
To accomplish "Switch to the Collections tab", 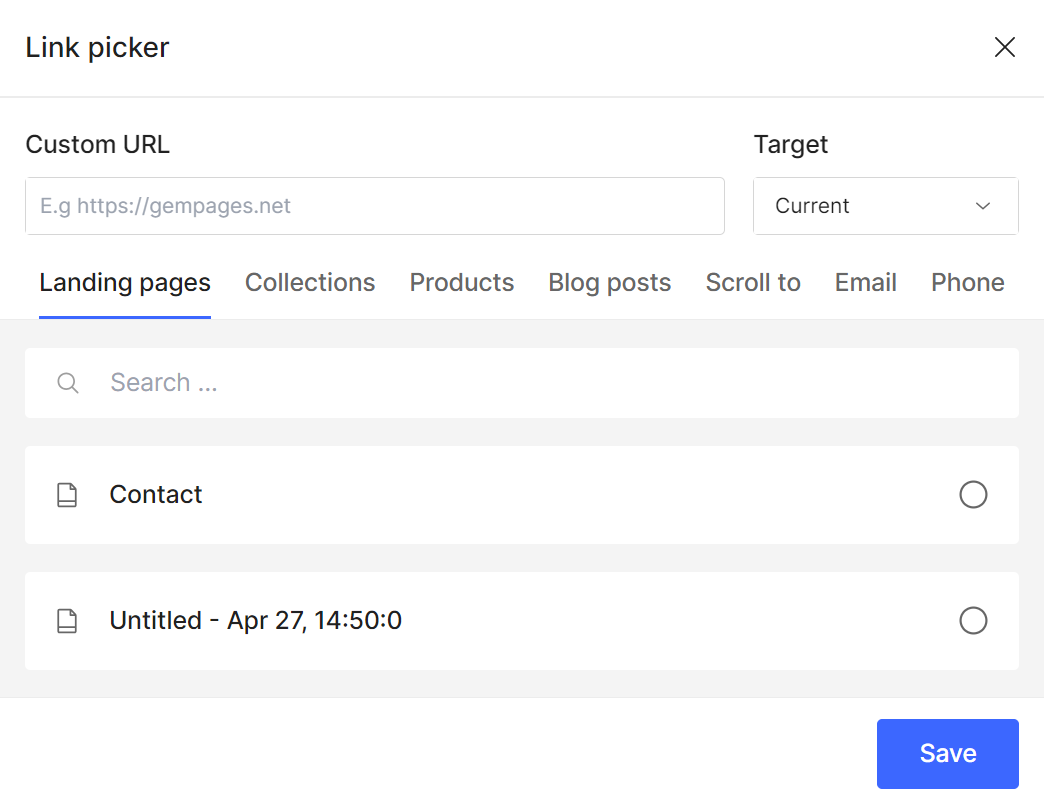I will [x=310, y=283].
